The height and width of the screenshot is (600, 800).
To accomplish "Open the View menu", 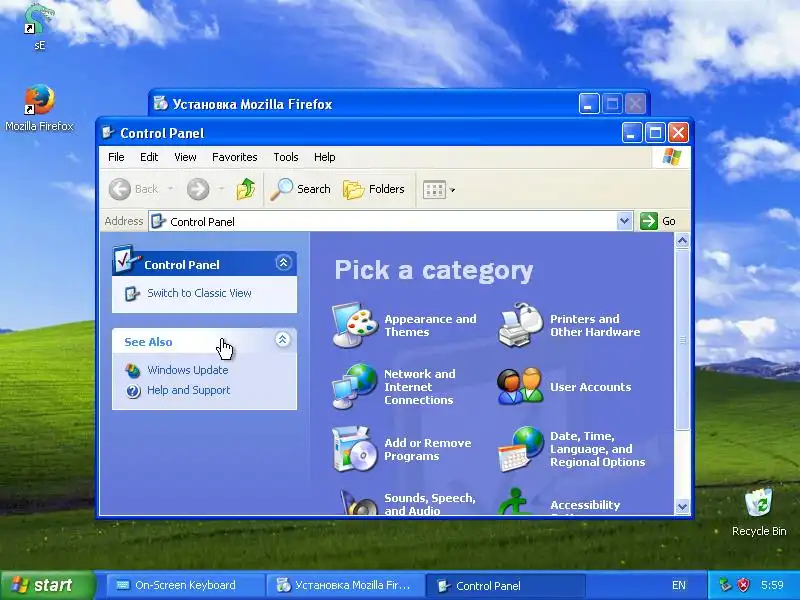I will click(x=185, y=157).
